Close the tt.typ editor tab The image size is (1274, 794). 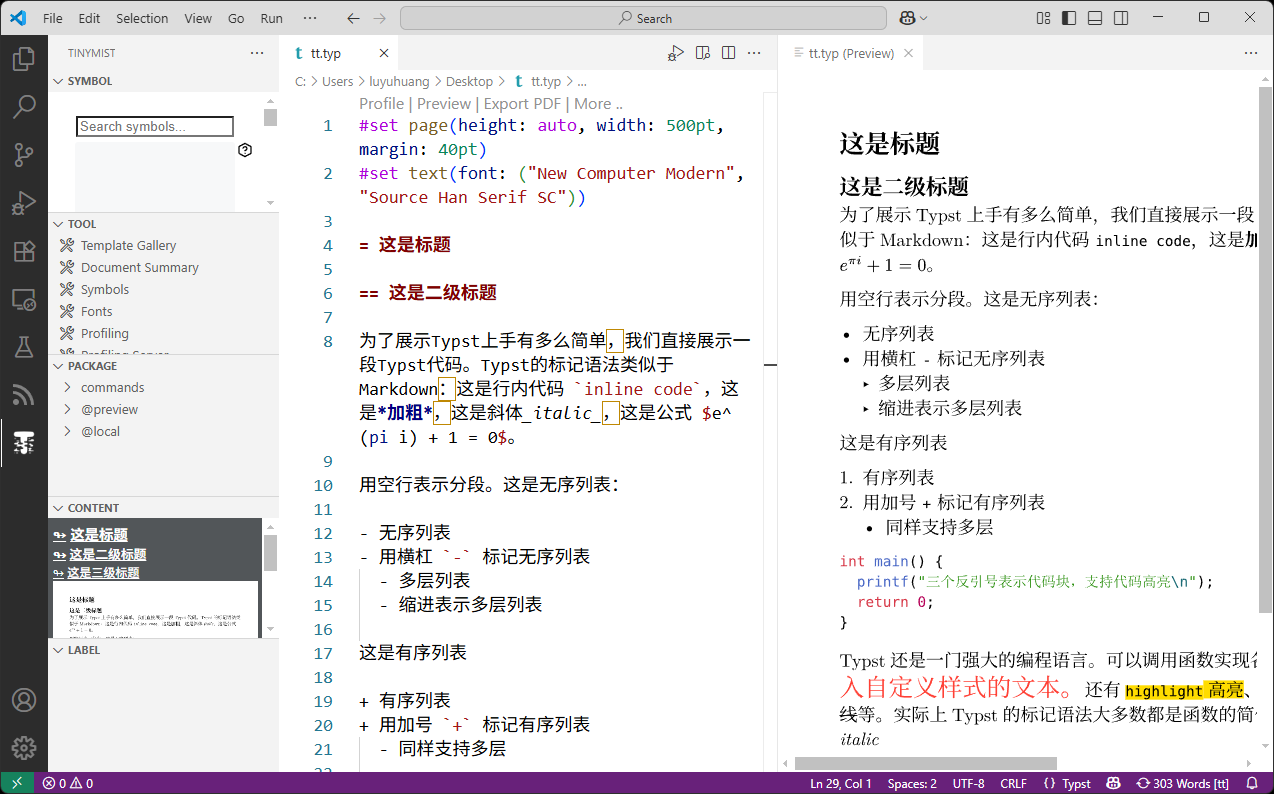(x=384, y=54)
